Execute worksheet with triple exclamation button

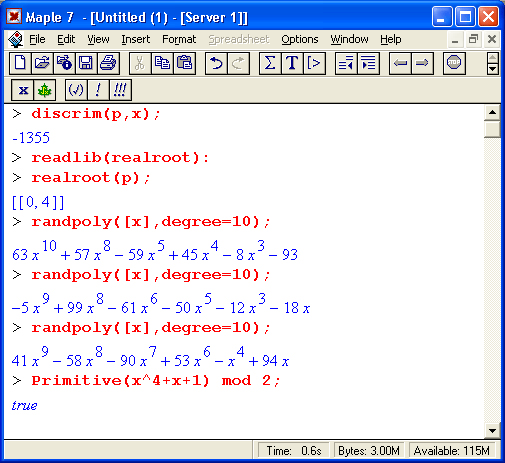click(120, 90)
